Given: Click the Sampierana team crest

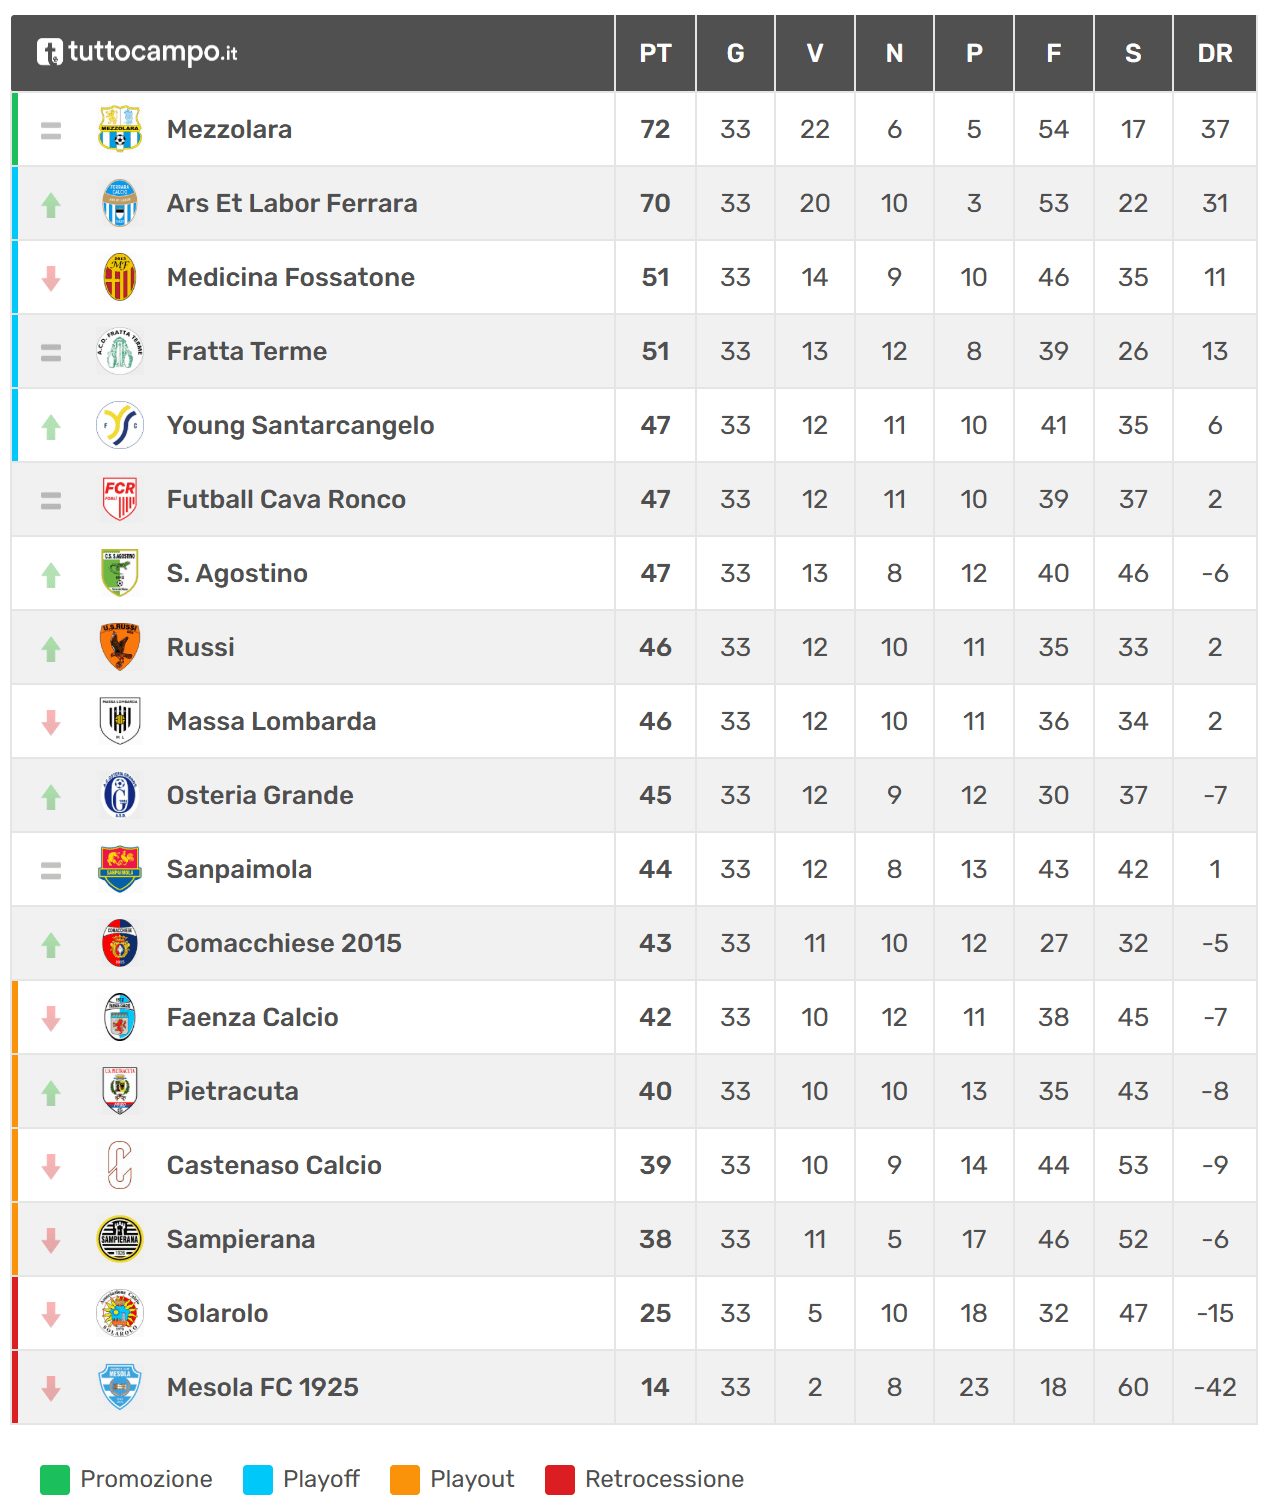Looking at the screenshot, I should pos(120,1239).
